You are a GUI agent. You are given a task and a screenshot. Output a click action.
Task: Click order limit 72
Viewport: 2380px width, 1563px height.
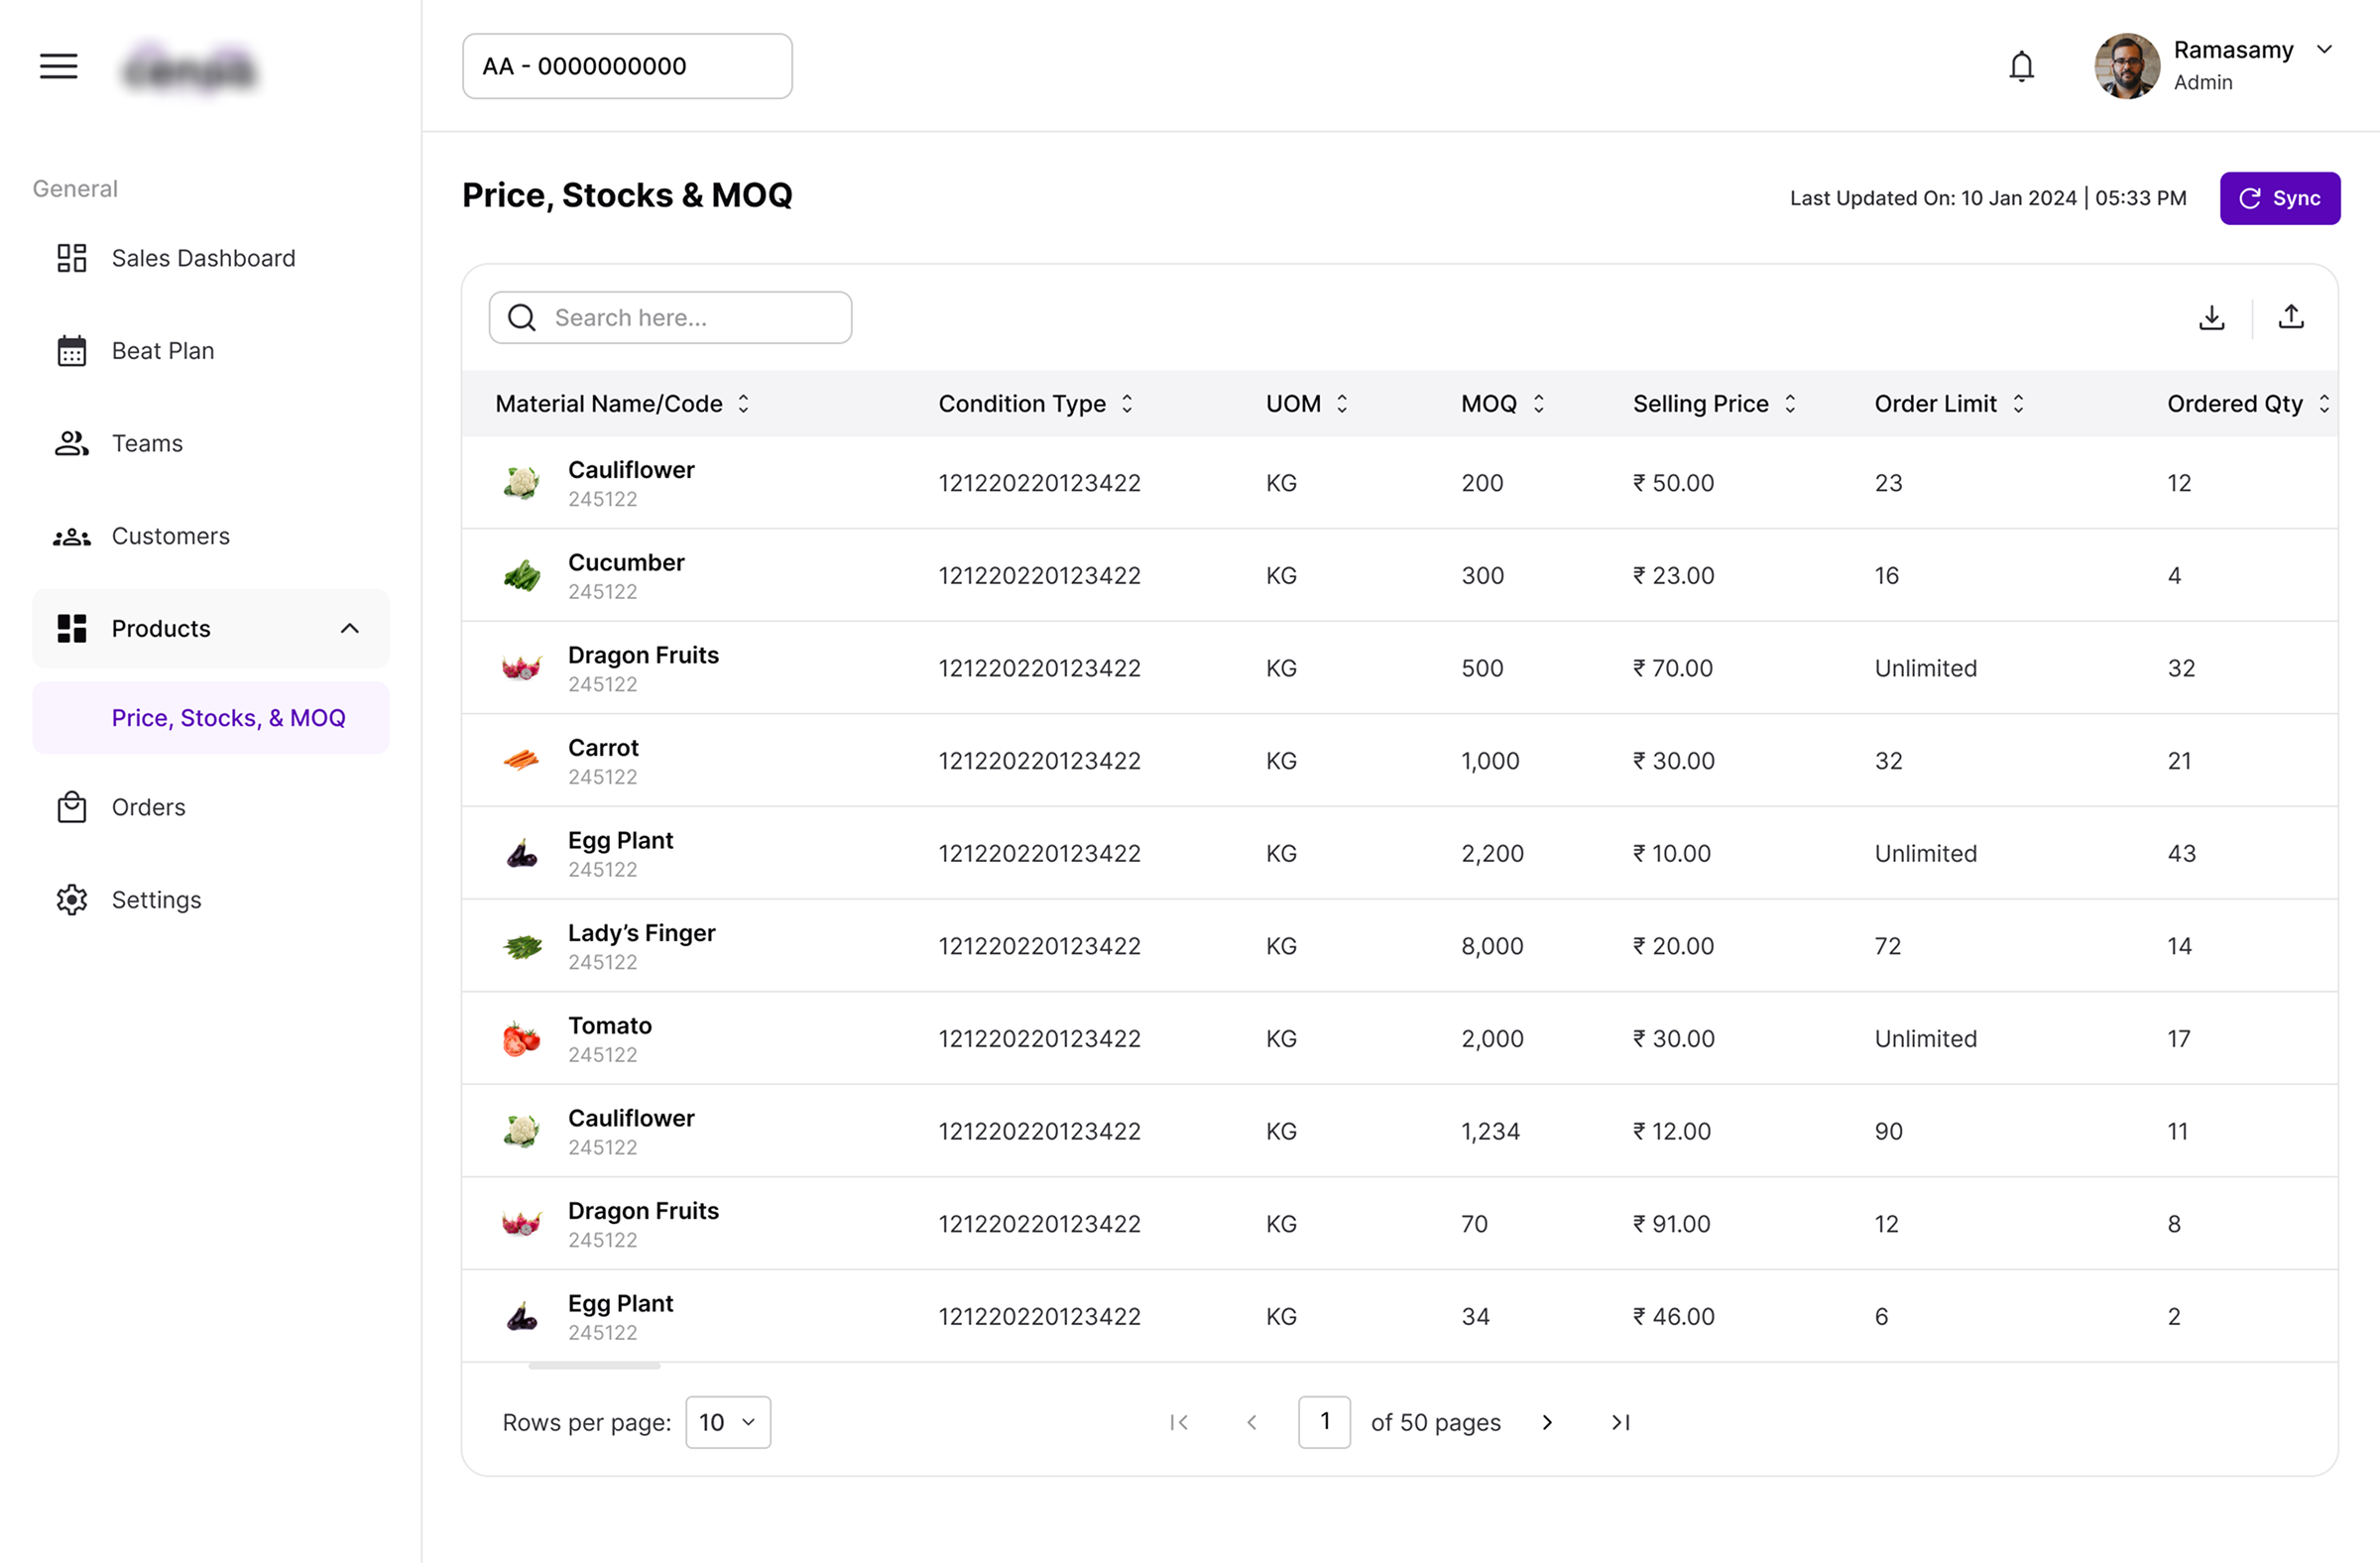point(1887,946)
